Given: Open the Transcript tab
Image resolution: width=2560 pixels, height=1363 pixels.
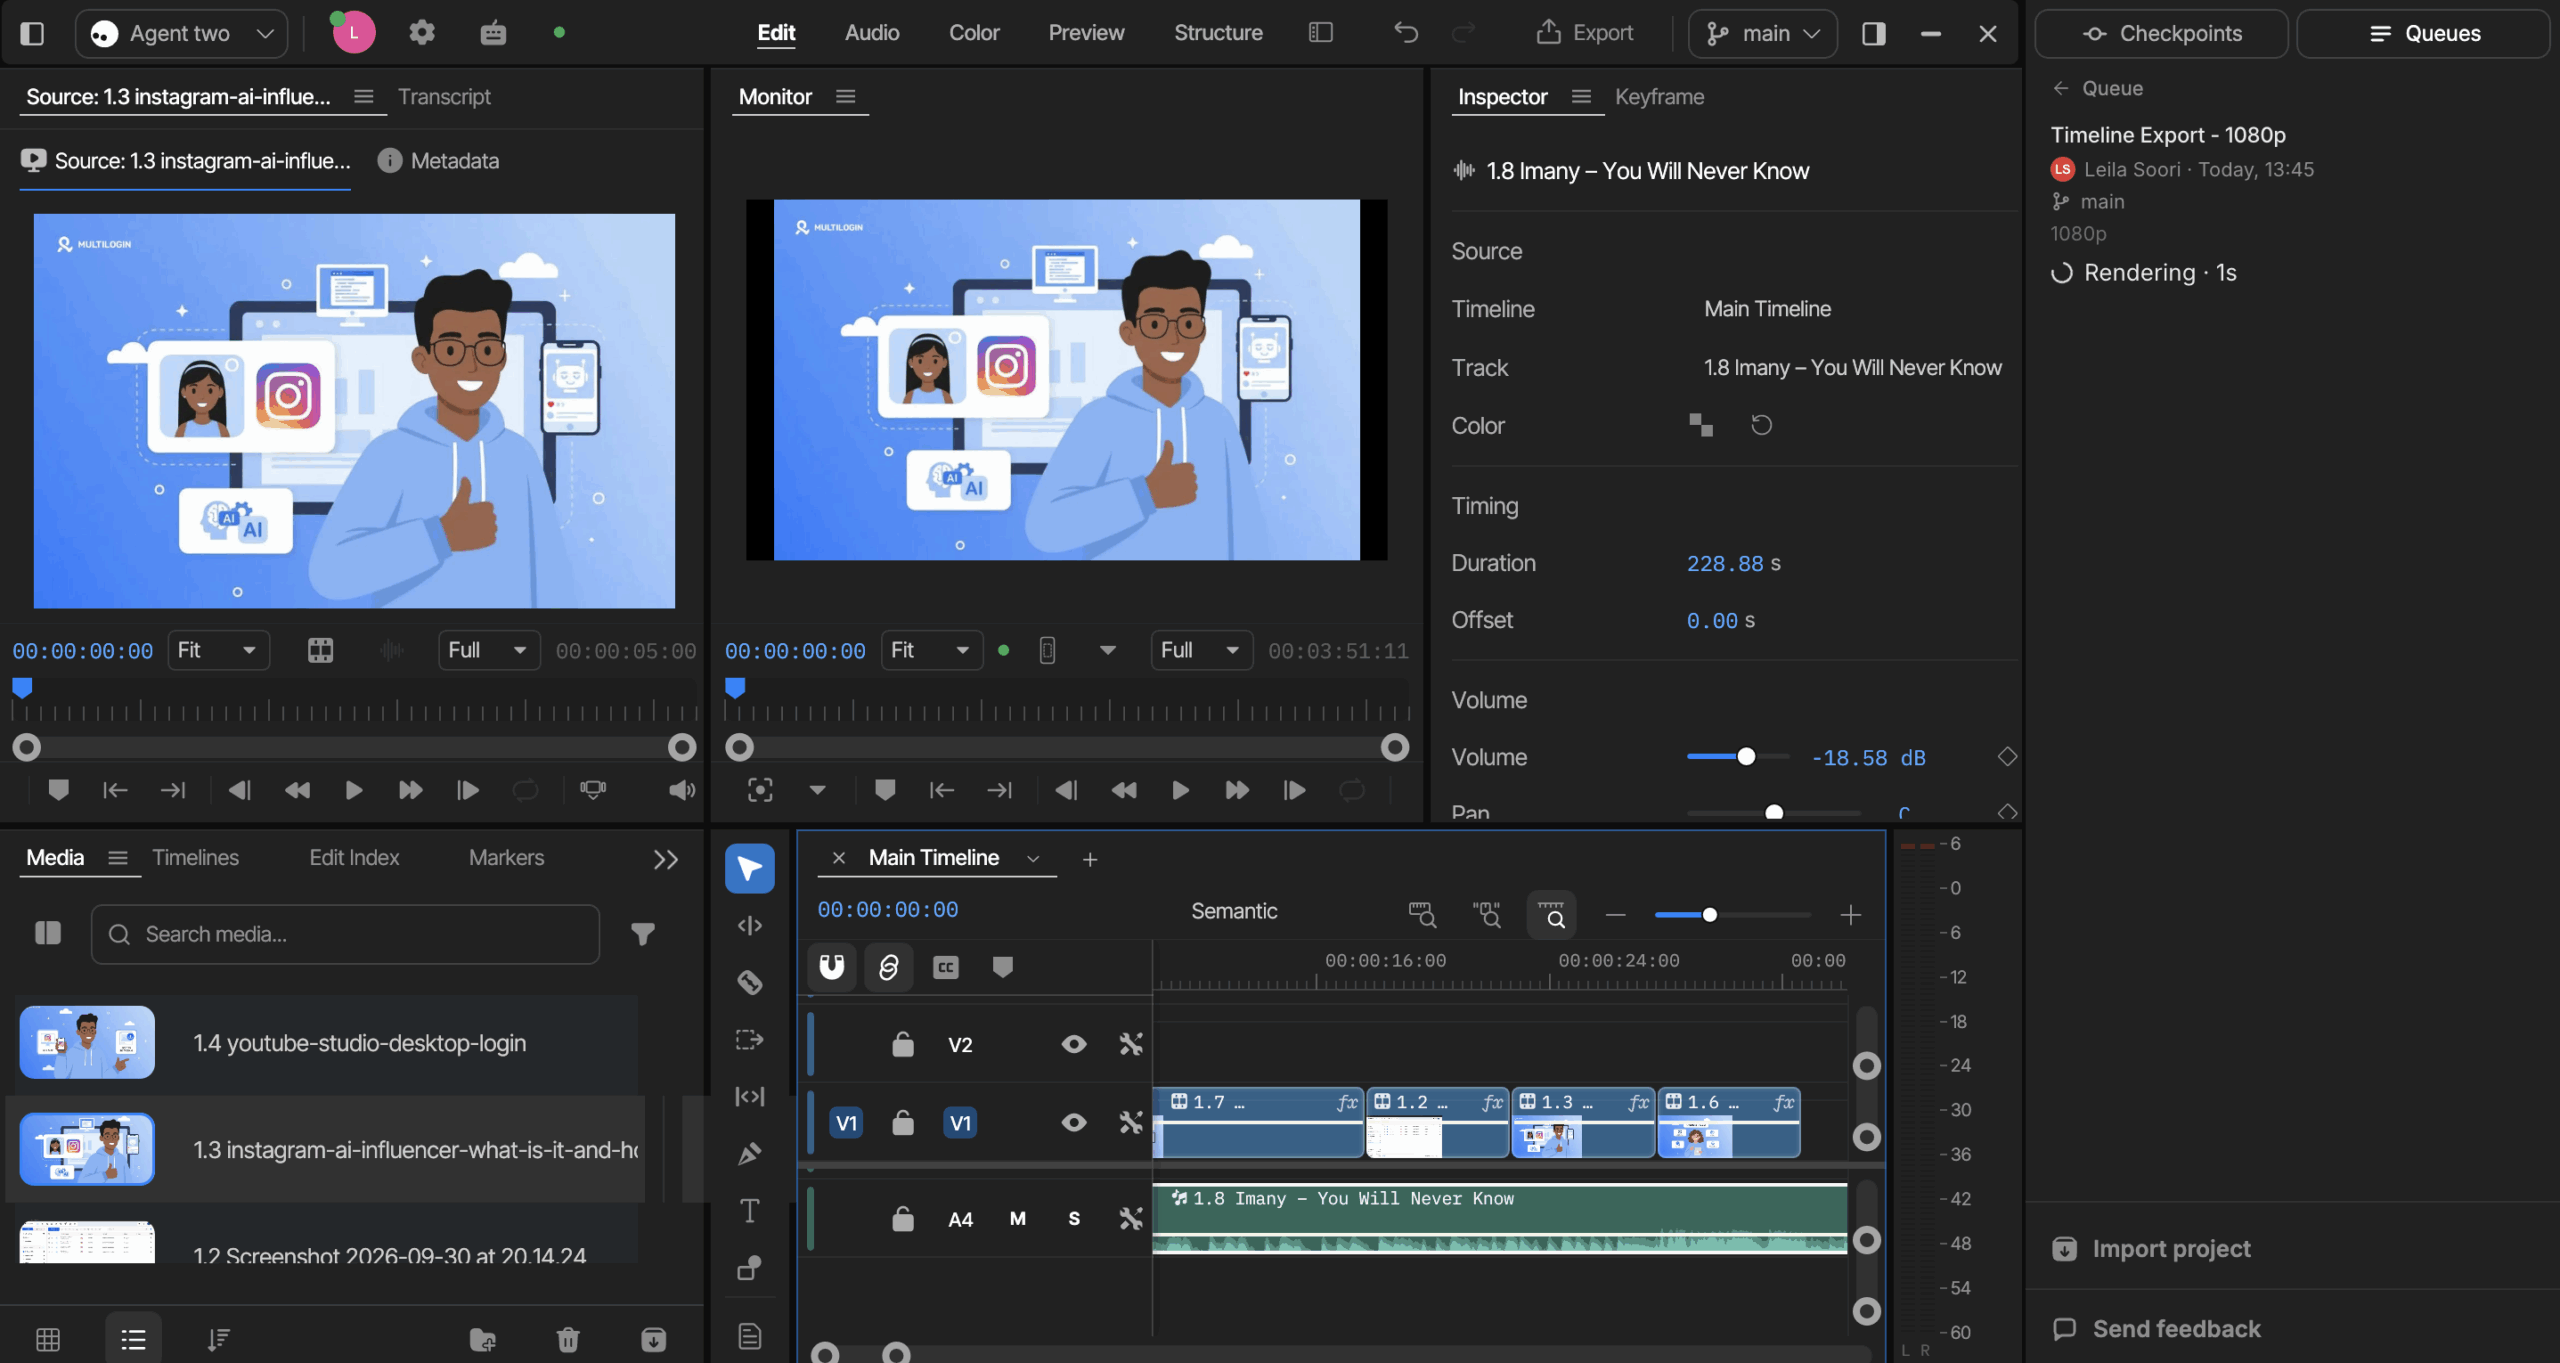Looking at the screenshot, I should [x=444, y=97].
